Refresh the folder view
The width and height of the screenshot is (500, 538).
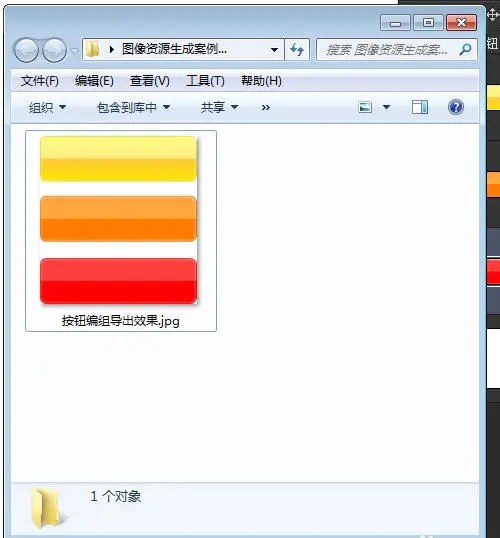click(297, 50)
